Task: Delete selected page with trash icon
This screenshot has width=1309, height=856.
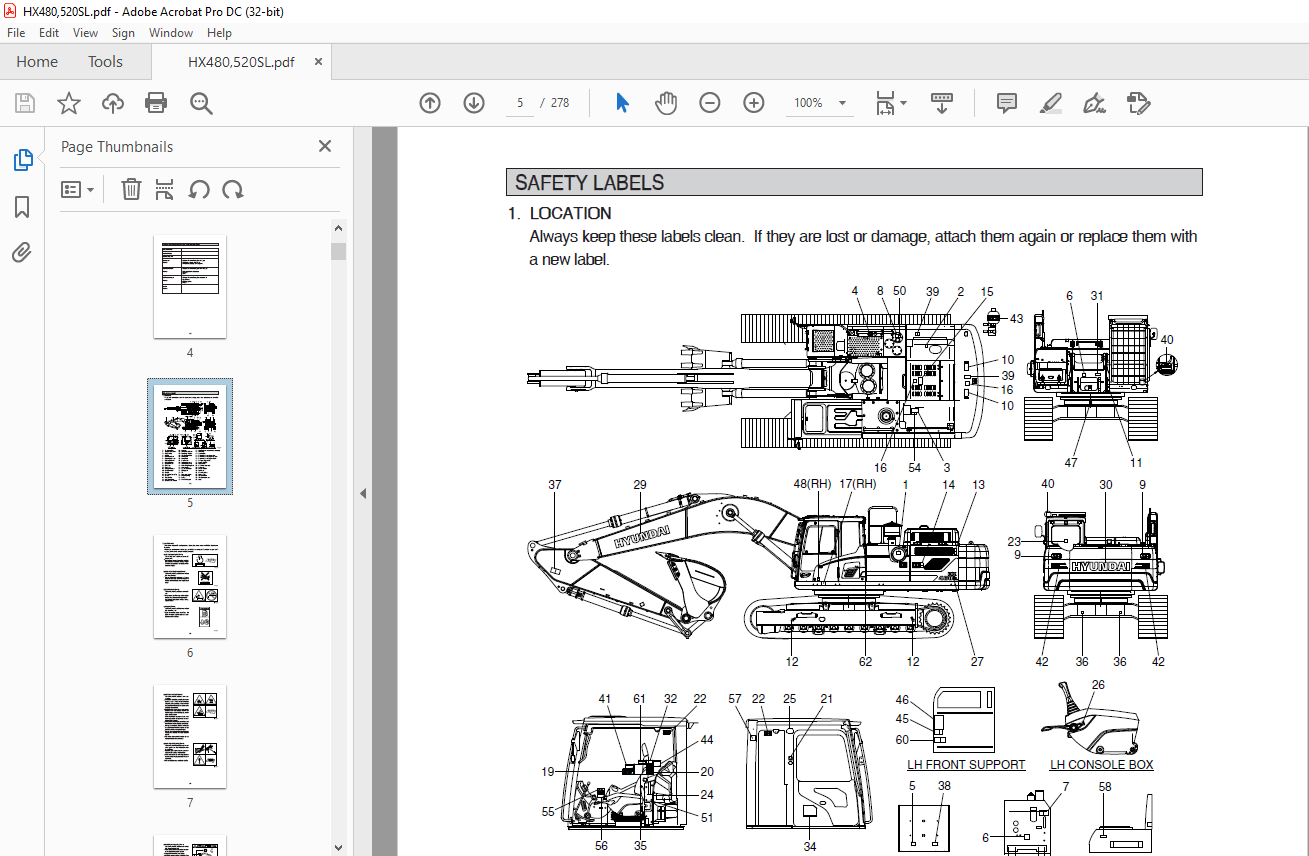Action: pyautogui.click(x=131, y=189)
